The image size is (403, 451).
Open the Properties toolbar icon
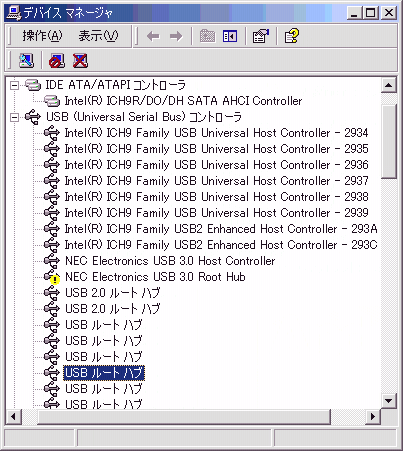pyautogui.click(x=260, y=36)
